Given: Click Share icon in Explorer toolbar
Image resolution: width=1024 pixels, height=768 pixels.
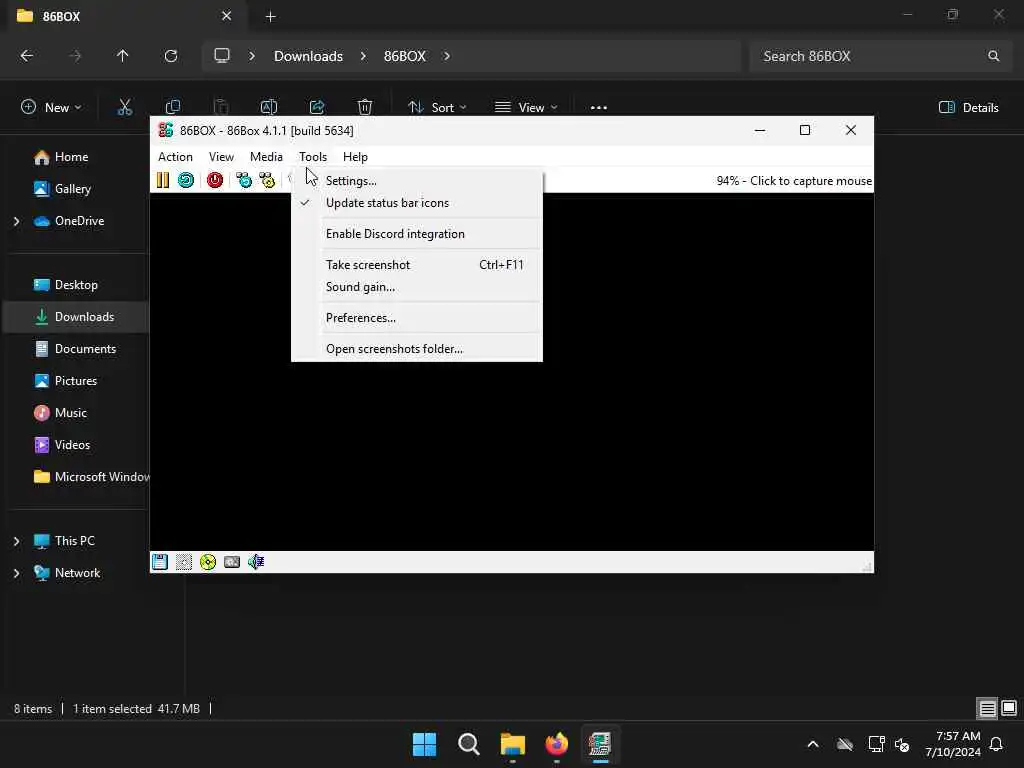Looking at the screenshot, I should [317, 107].
